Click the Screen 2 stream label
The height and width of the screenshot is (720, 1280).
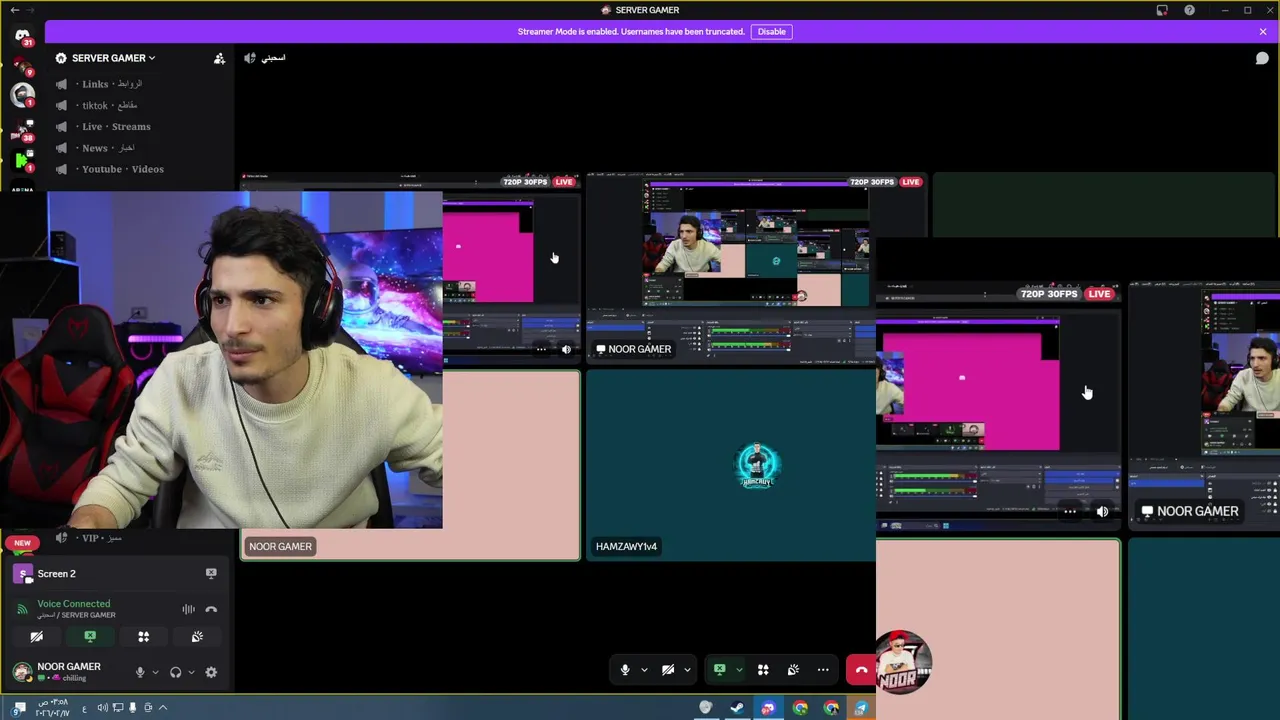[56, 574]
